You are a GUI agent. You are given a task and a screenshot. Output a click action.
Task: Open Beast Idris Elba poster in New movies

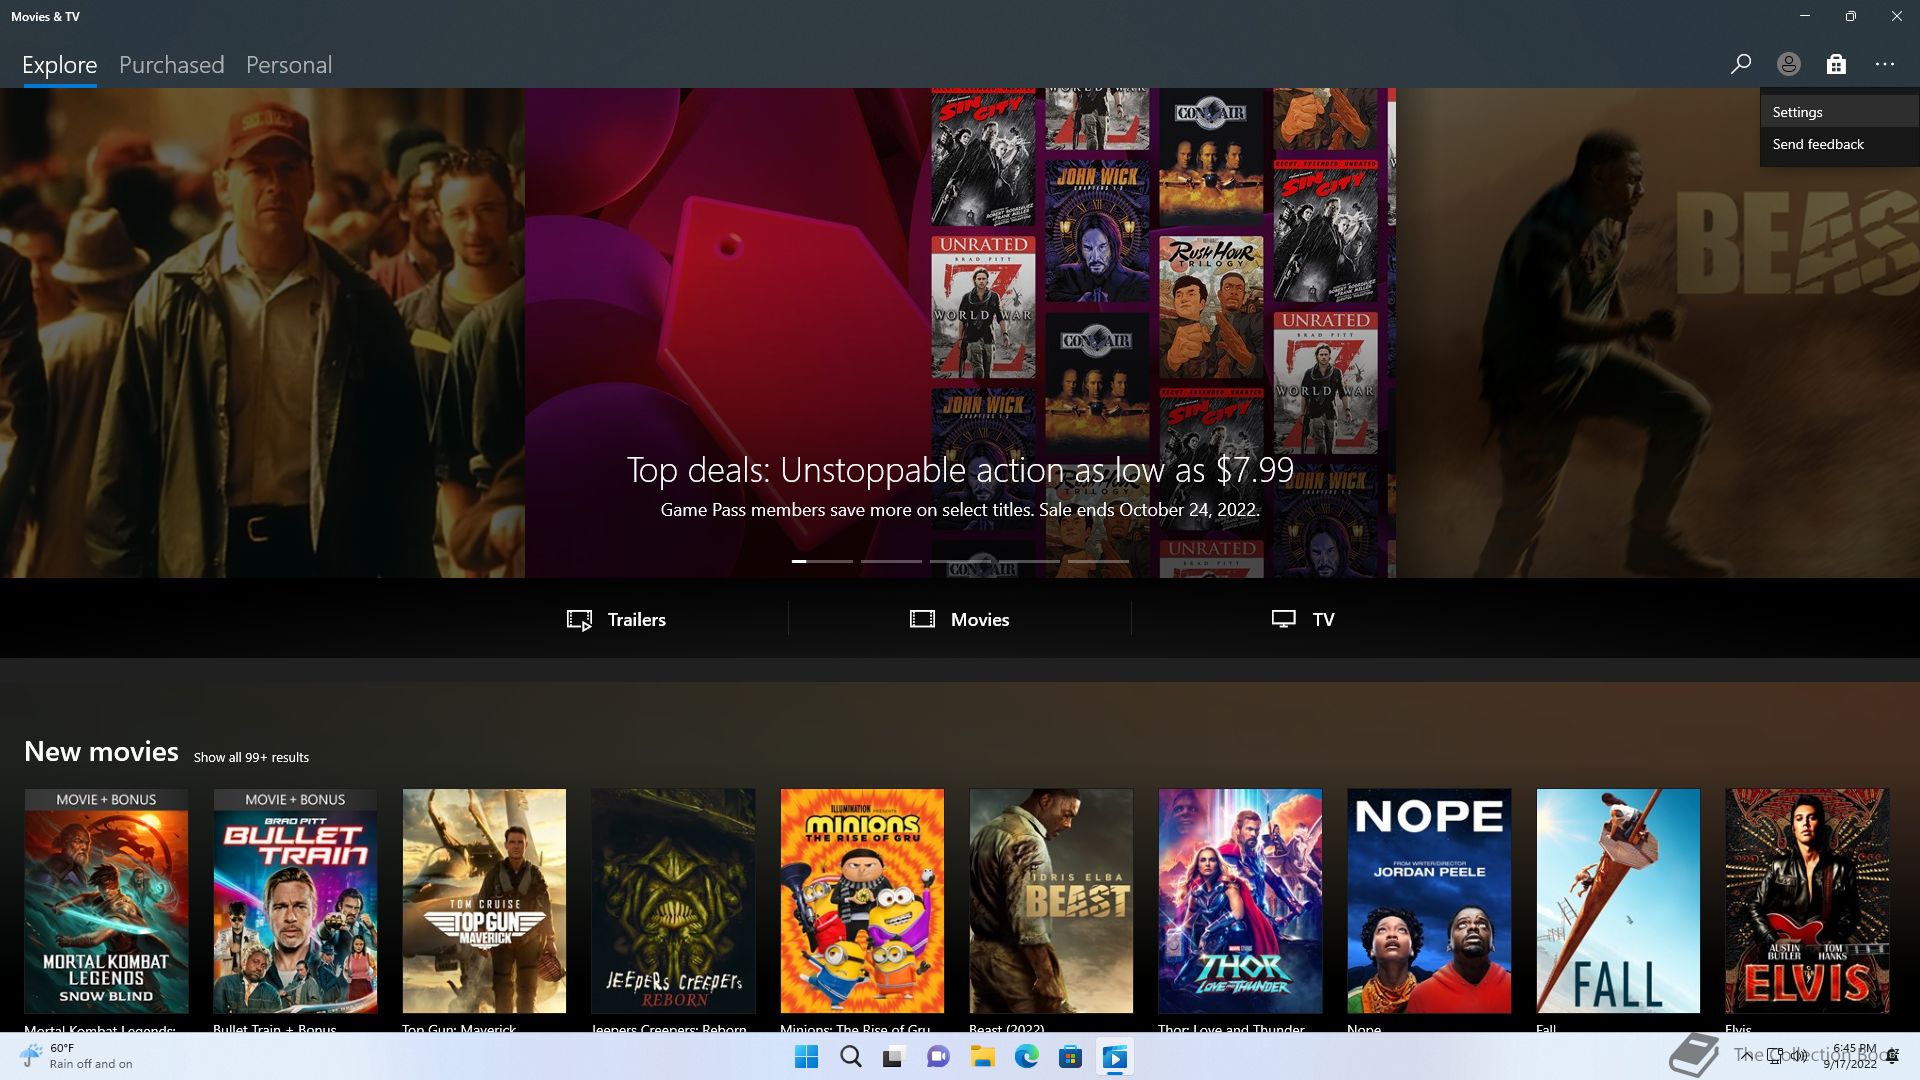pos(1051,901)
